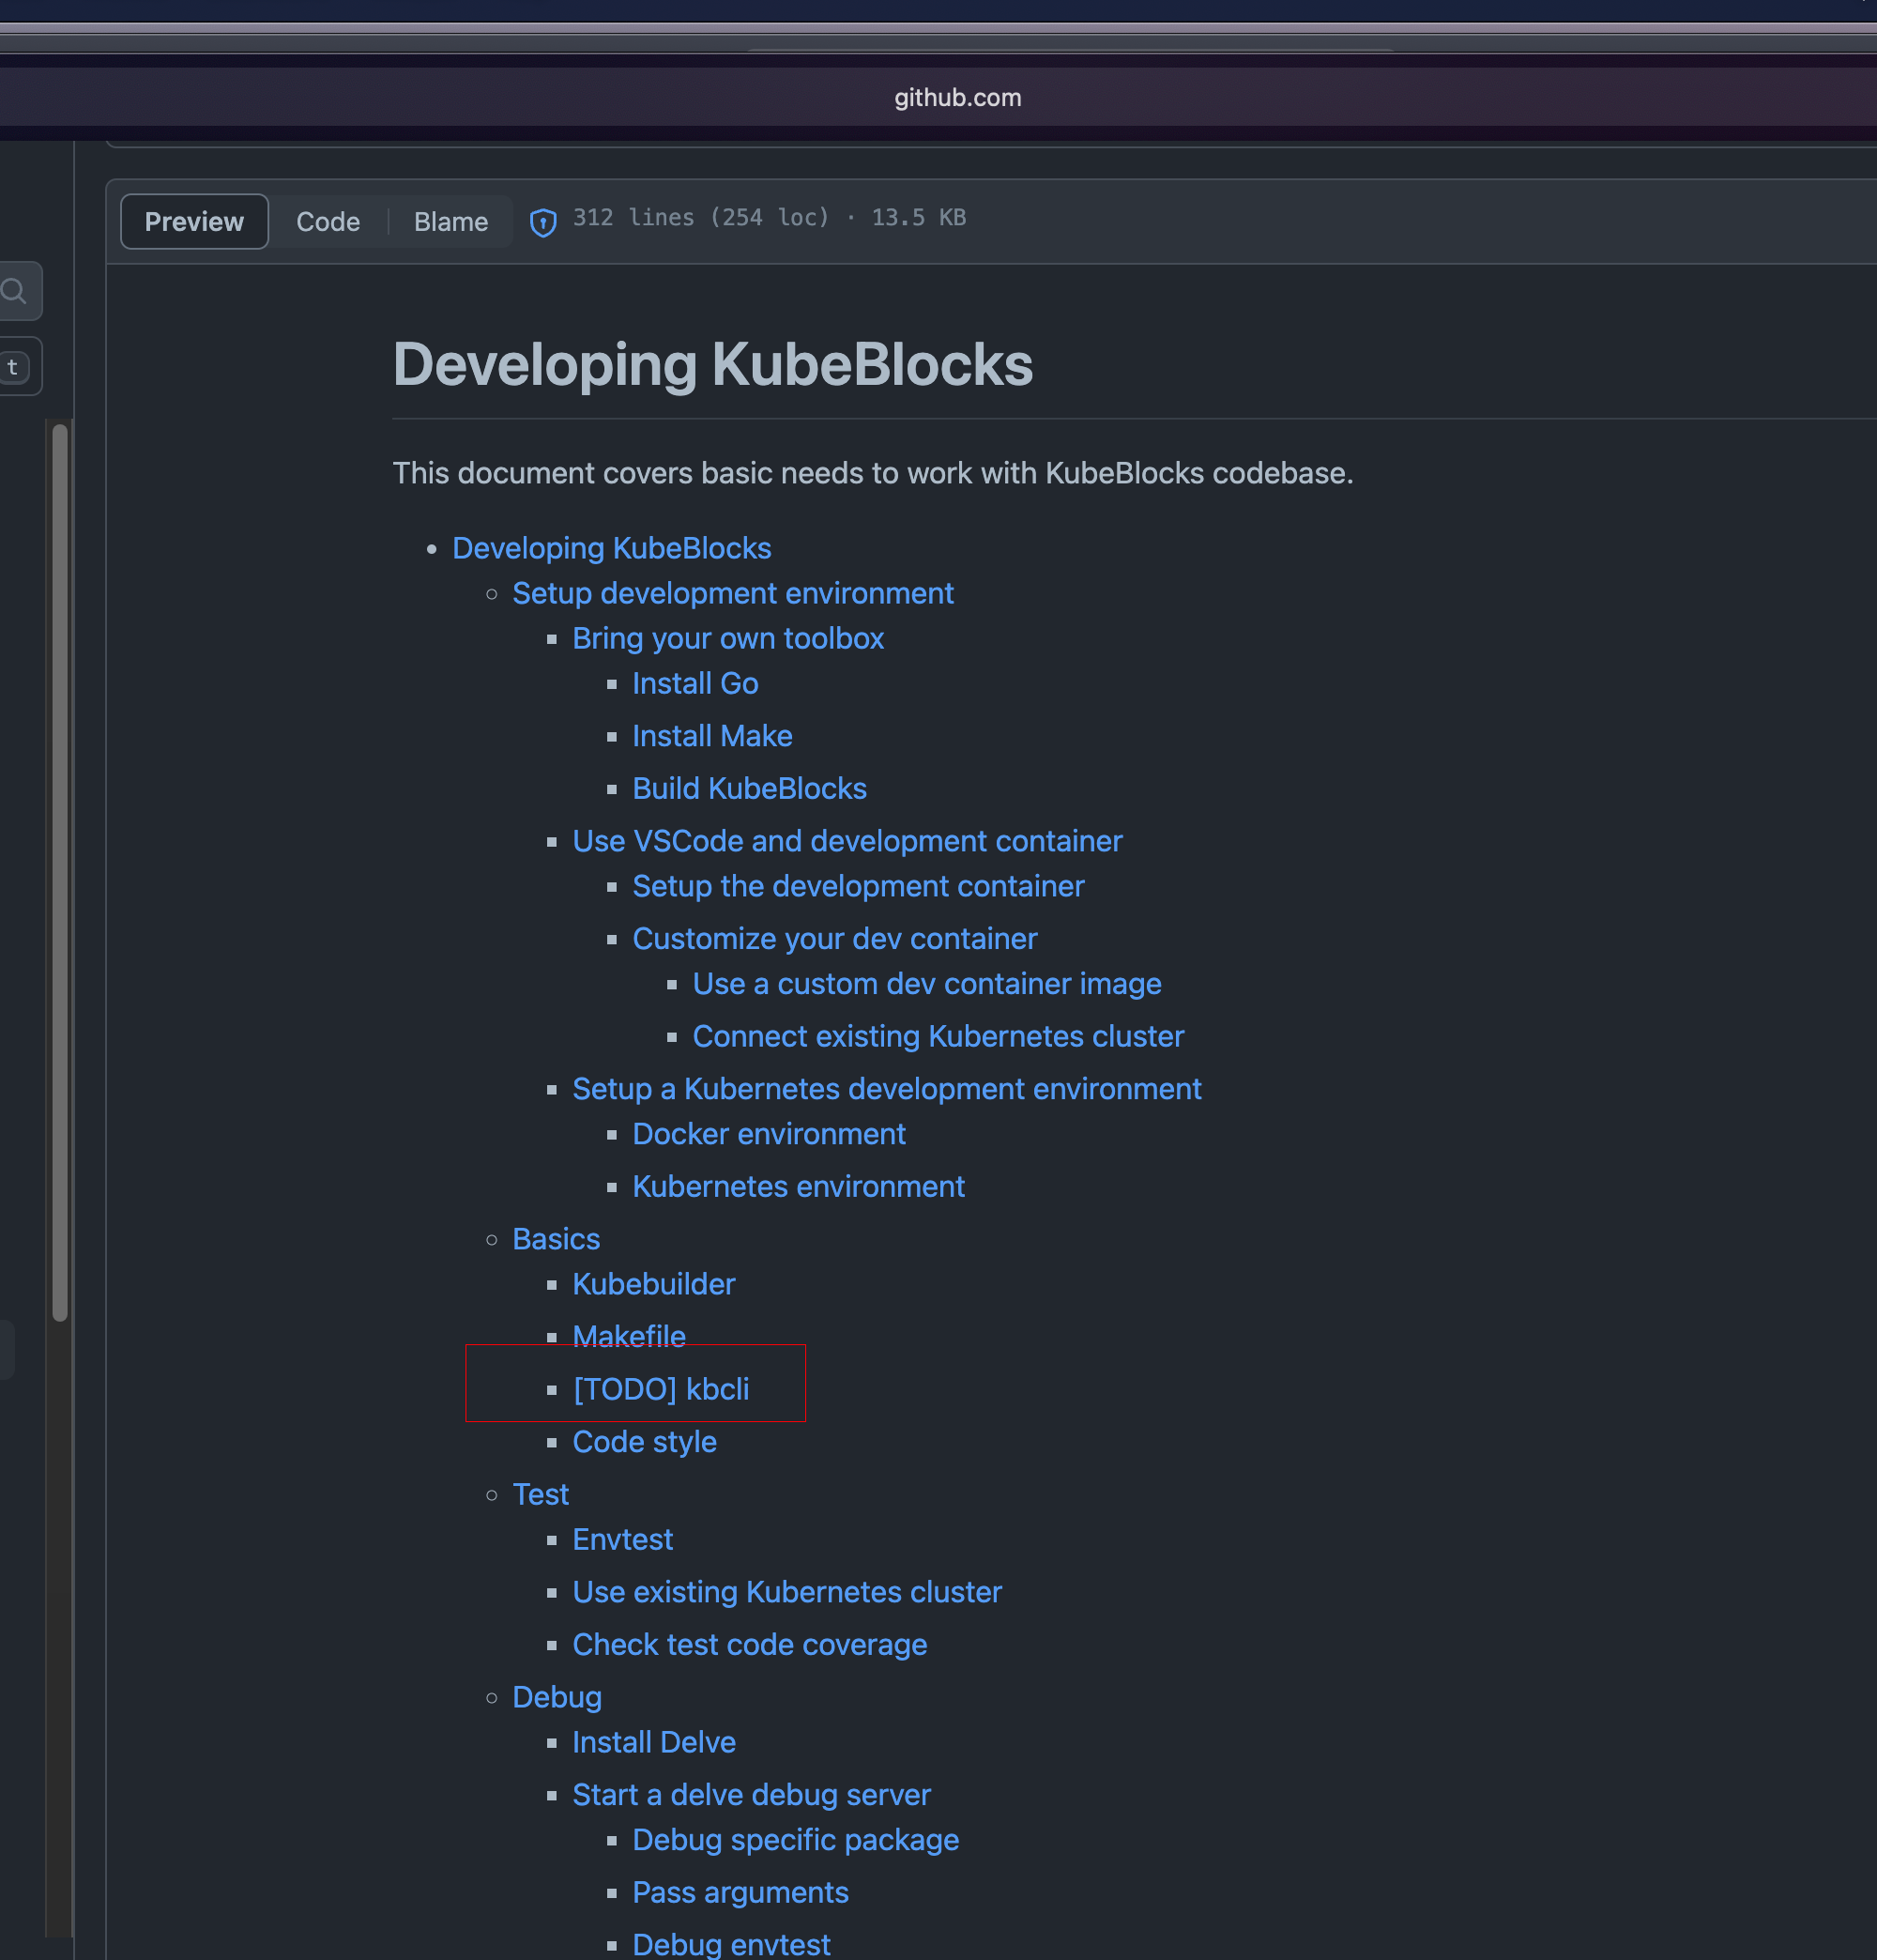Screen dimensions: 1877x1960
Task: Open the 'Build KubeBlocks' link
Action: coord(748,788)
